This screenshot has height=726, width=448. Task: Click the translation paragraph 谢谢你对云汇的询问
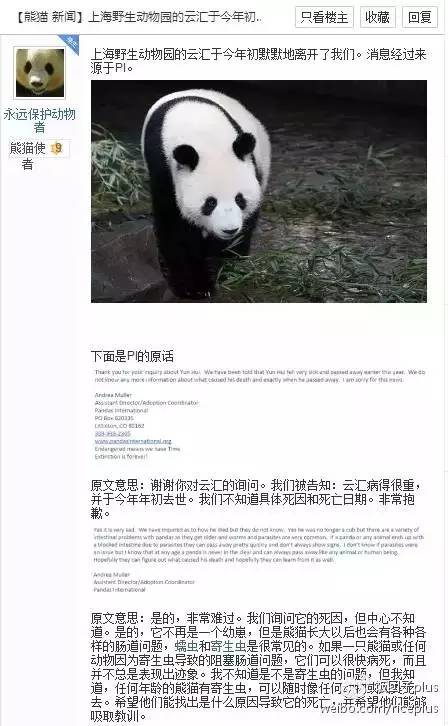pyautogui.click(x=256, y=499)
